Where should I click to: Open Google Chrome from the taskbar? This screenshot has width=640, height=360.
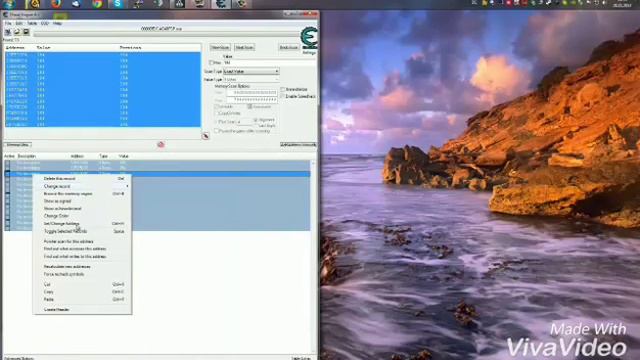click(x=97, y=4)
